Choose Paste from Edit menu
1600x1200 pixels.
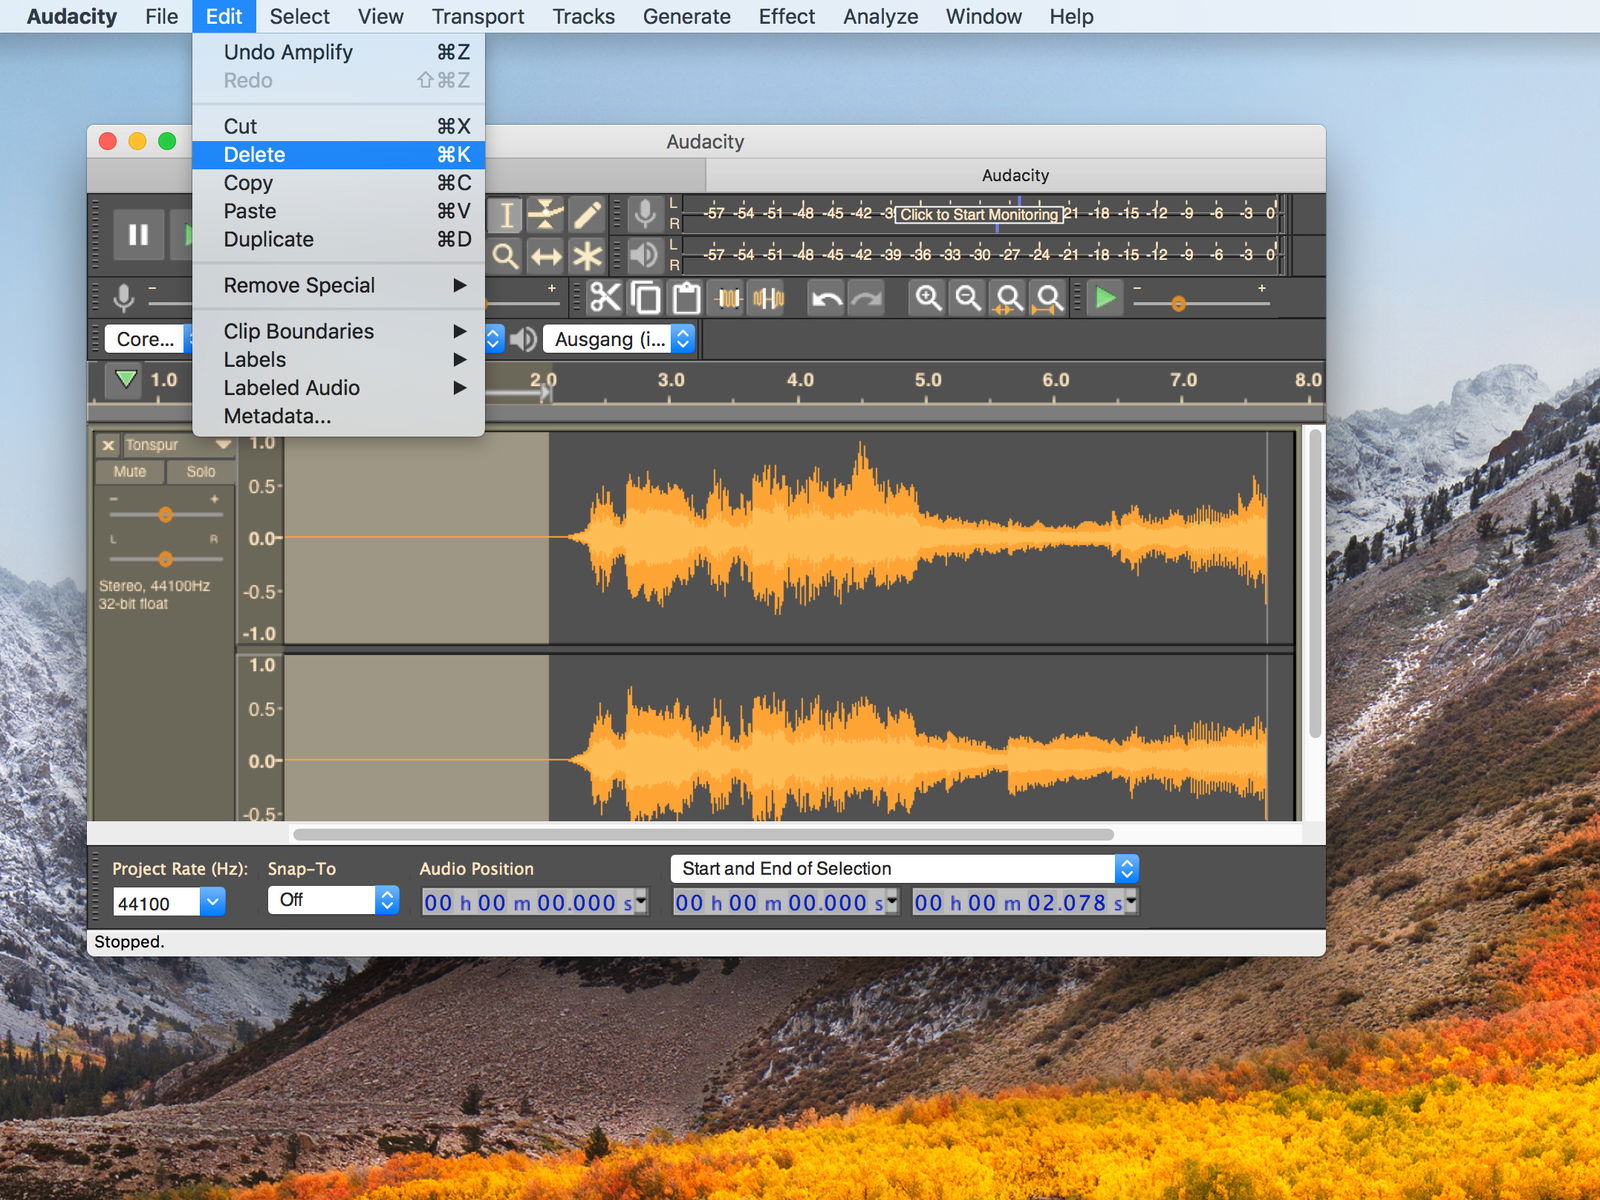point(339,211)
